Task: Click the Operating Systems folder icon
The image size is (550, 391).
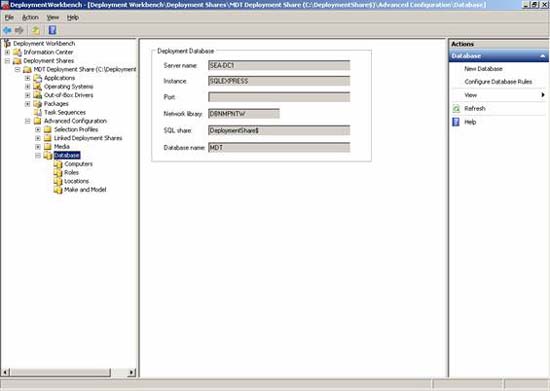Action: pos(38,87)
